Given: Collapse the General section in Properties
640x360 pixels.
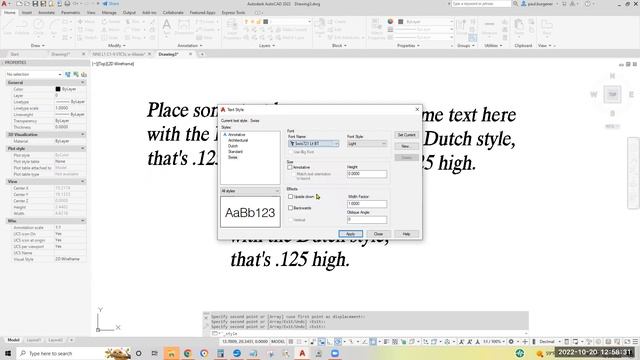Looking at the screenshot, I should coord(82,82).
